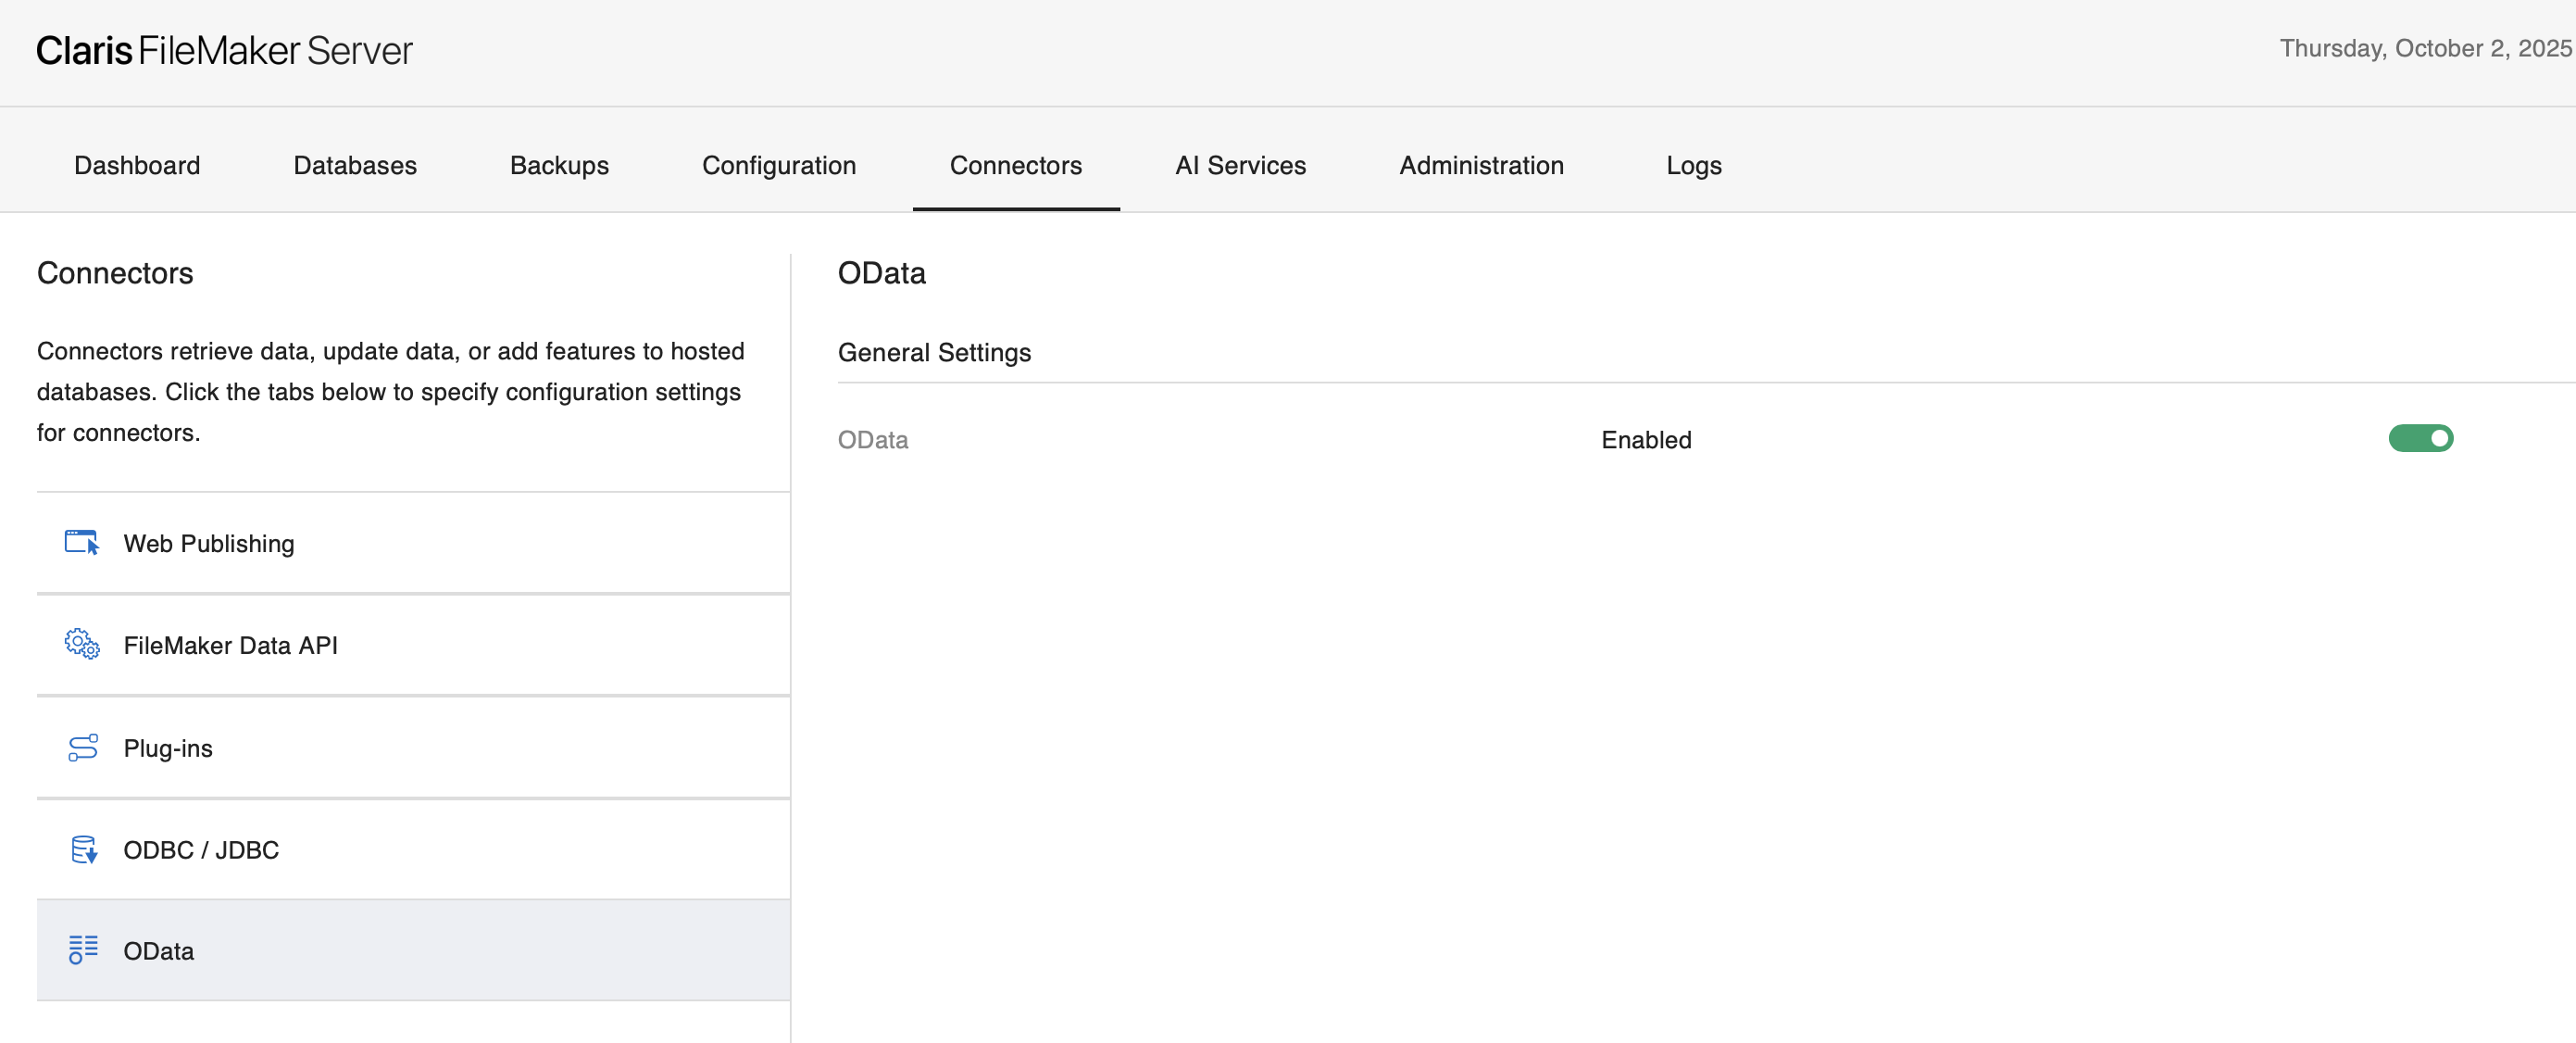Screen dimensions: 2576x1043
Task: Select the Web Publishing sidebar entry
Action: pyautogui.click(x=208, y=543)
